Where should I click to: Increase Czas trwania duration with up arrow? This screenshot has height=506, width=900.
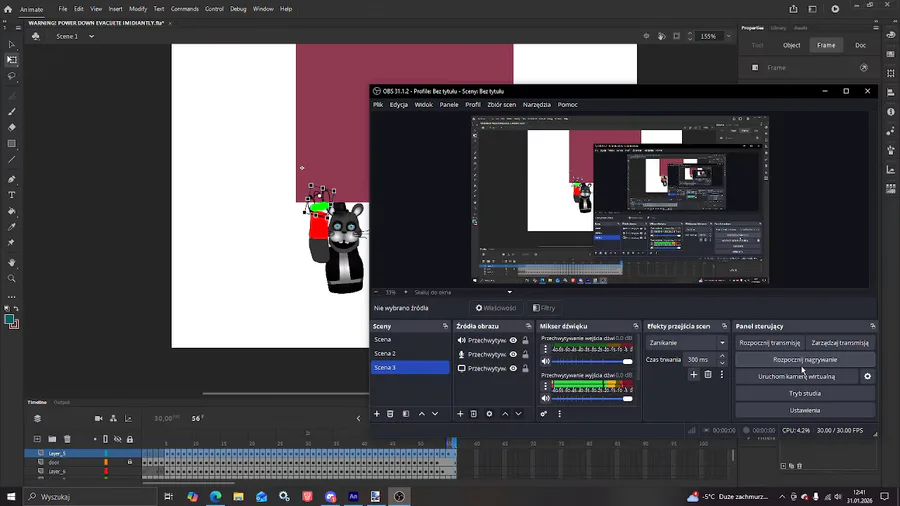coord(722,356)
